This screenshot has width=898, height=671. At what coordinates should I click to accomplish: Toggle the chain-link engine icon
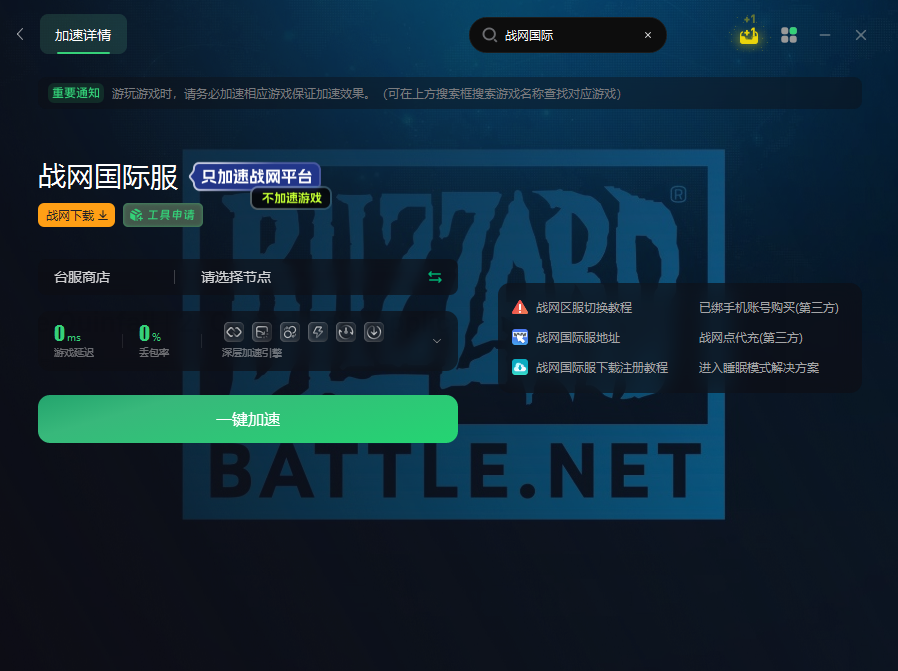(234, 331)
